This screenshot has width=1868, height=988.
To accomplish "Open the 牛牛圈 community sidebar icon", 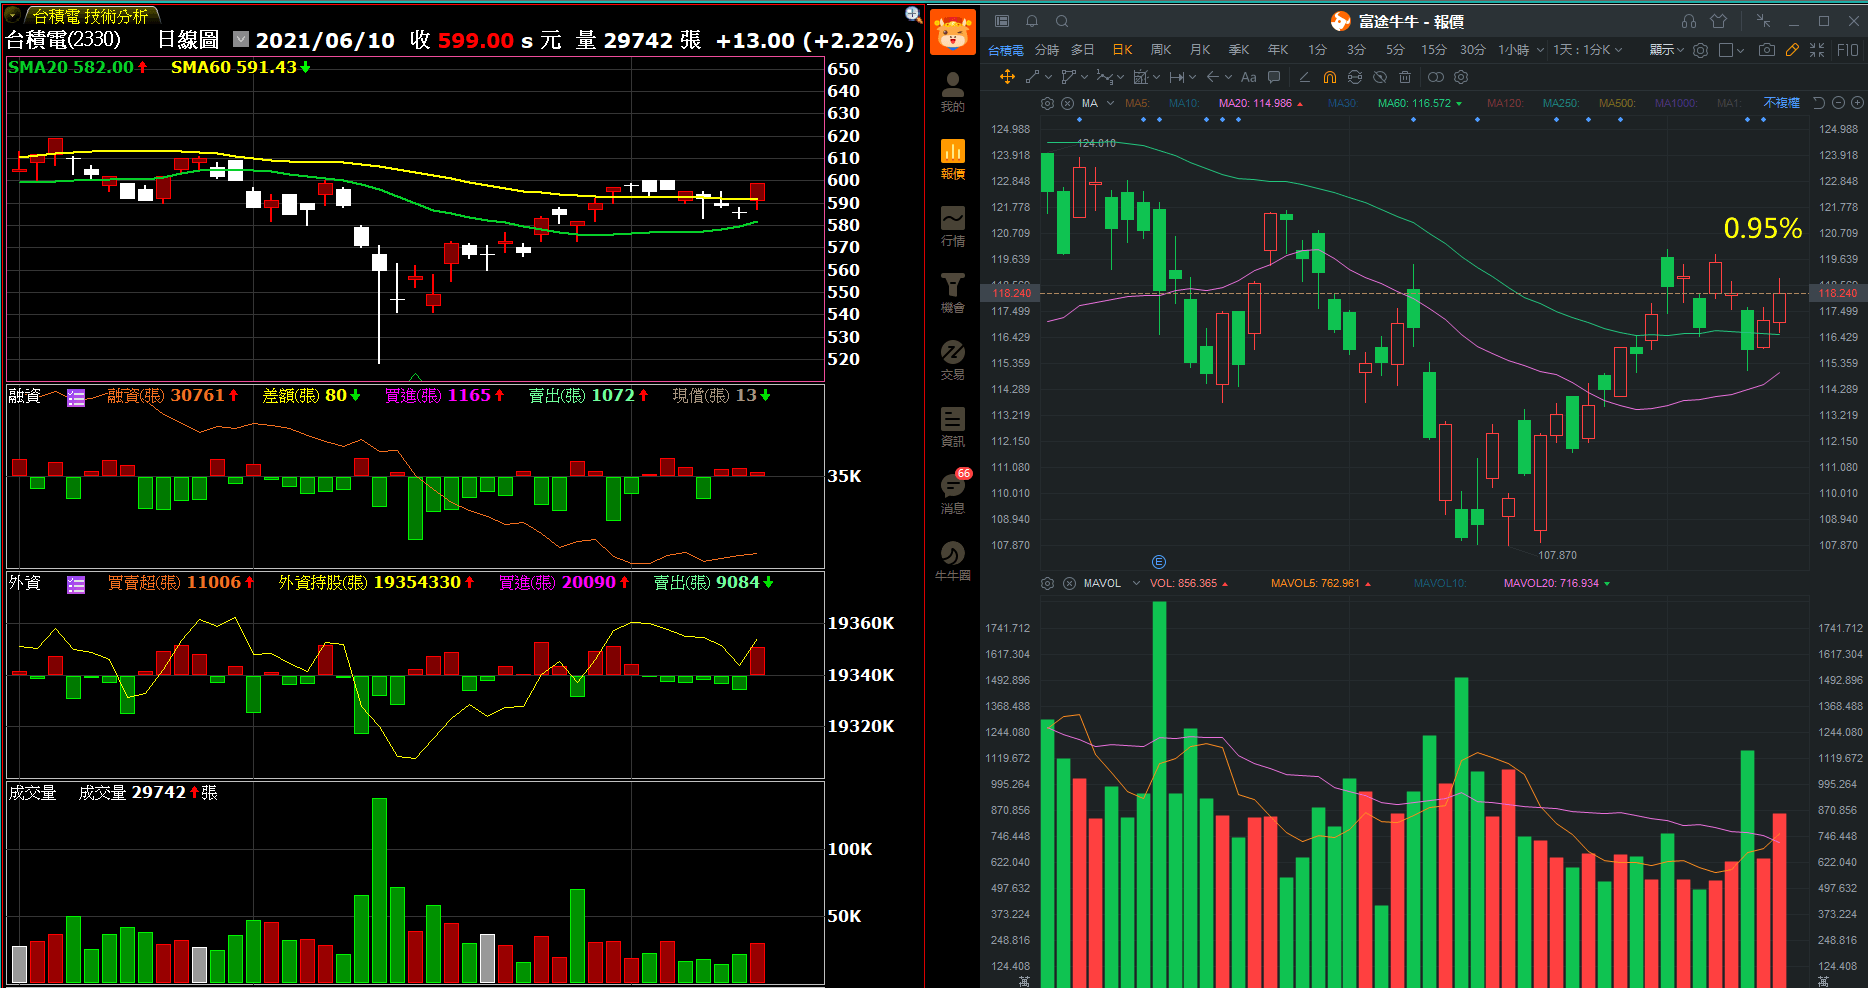I will point(952,560).
